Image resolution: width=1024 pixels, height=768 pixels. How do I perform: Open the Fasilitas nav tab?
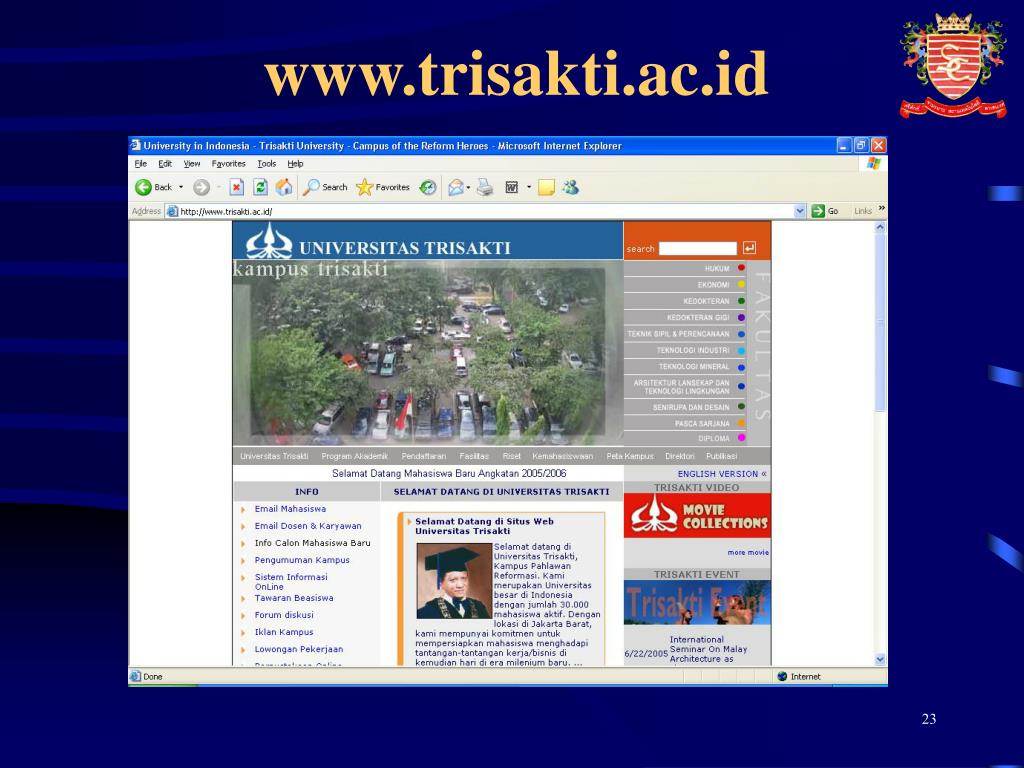(x=474, y=456)
